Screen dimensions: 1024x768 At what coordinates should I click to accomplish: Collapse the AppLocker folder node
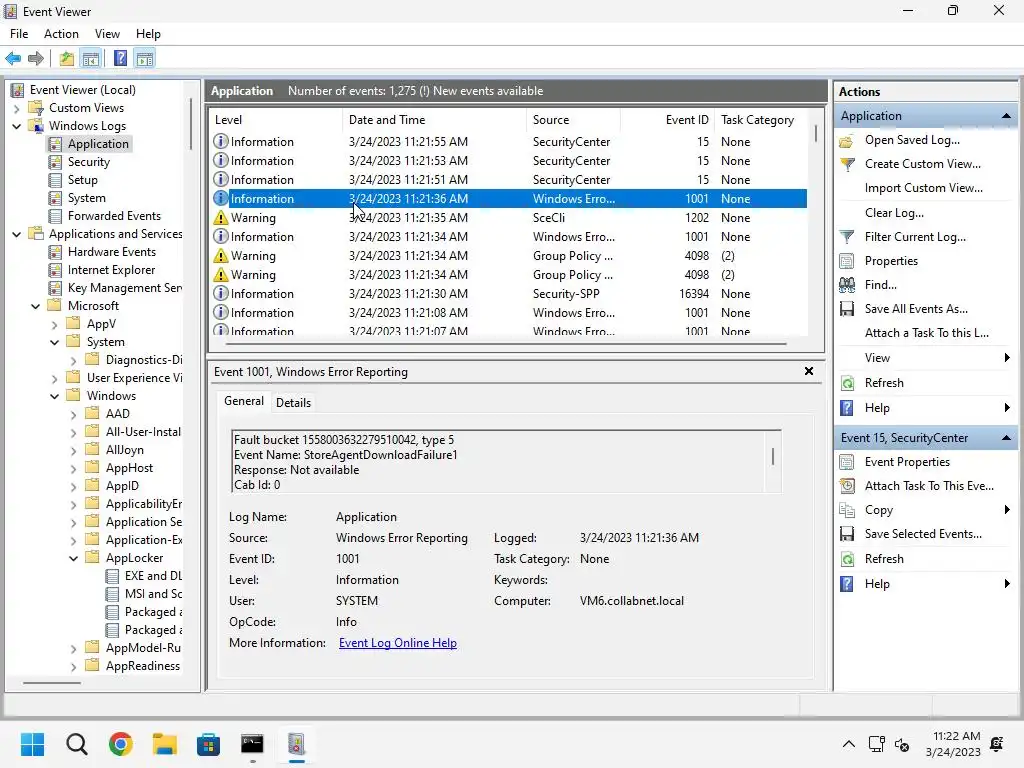coord(74,558)
